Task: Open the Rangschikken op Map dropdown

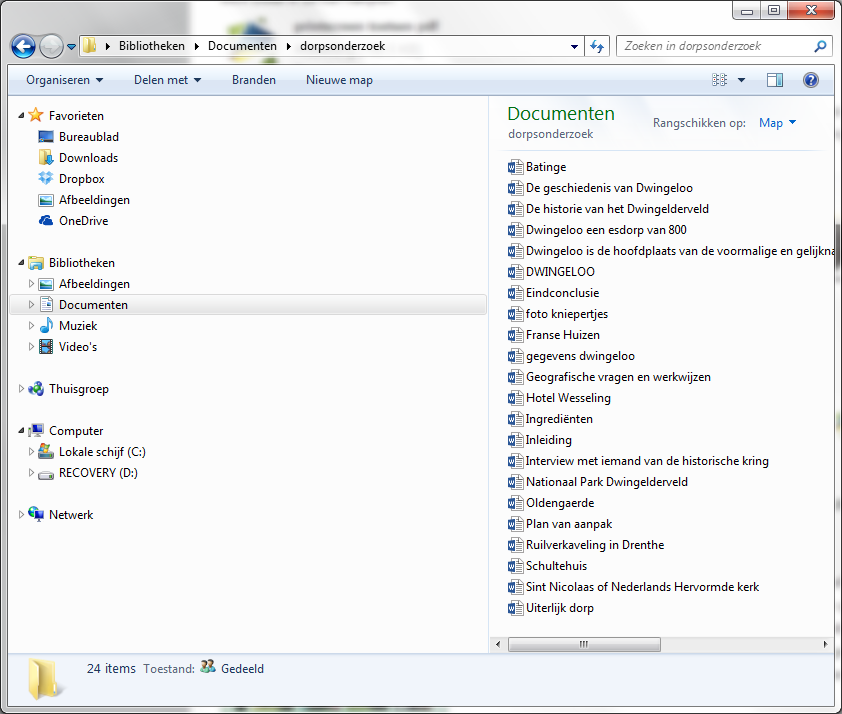Action: [x=778, y=123]
